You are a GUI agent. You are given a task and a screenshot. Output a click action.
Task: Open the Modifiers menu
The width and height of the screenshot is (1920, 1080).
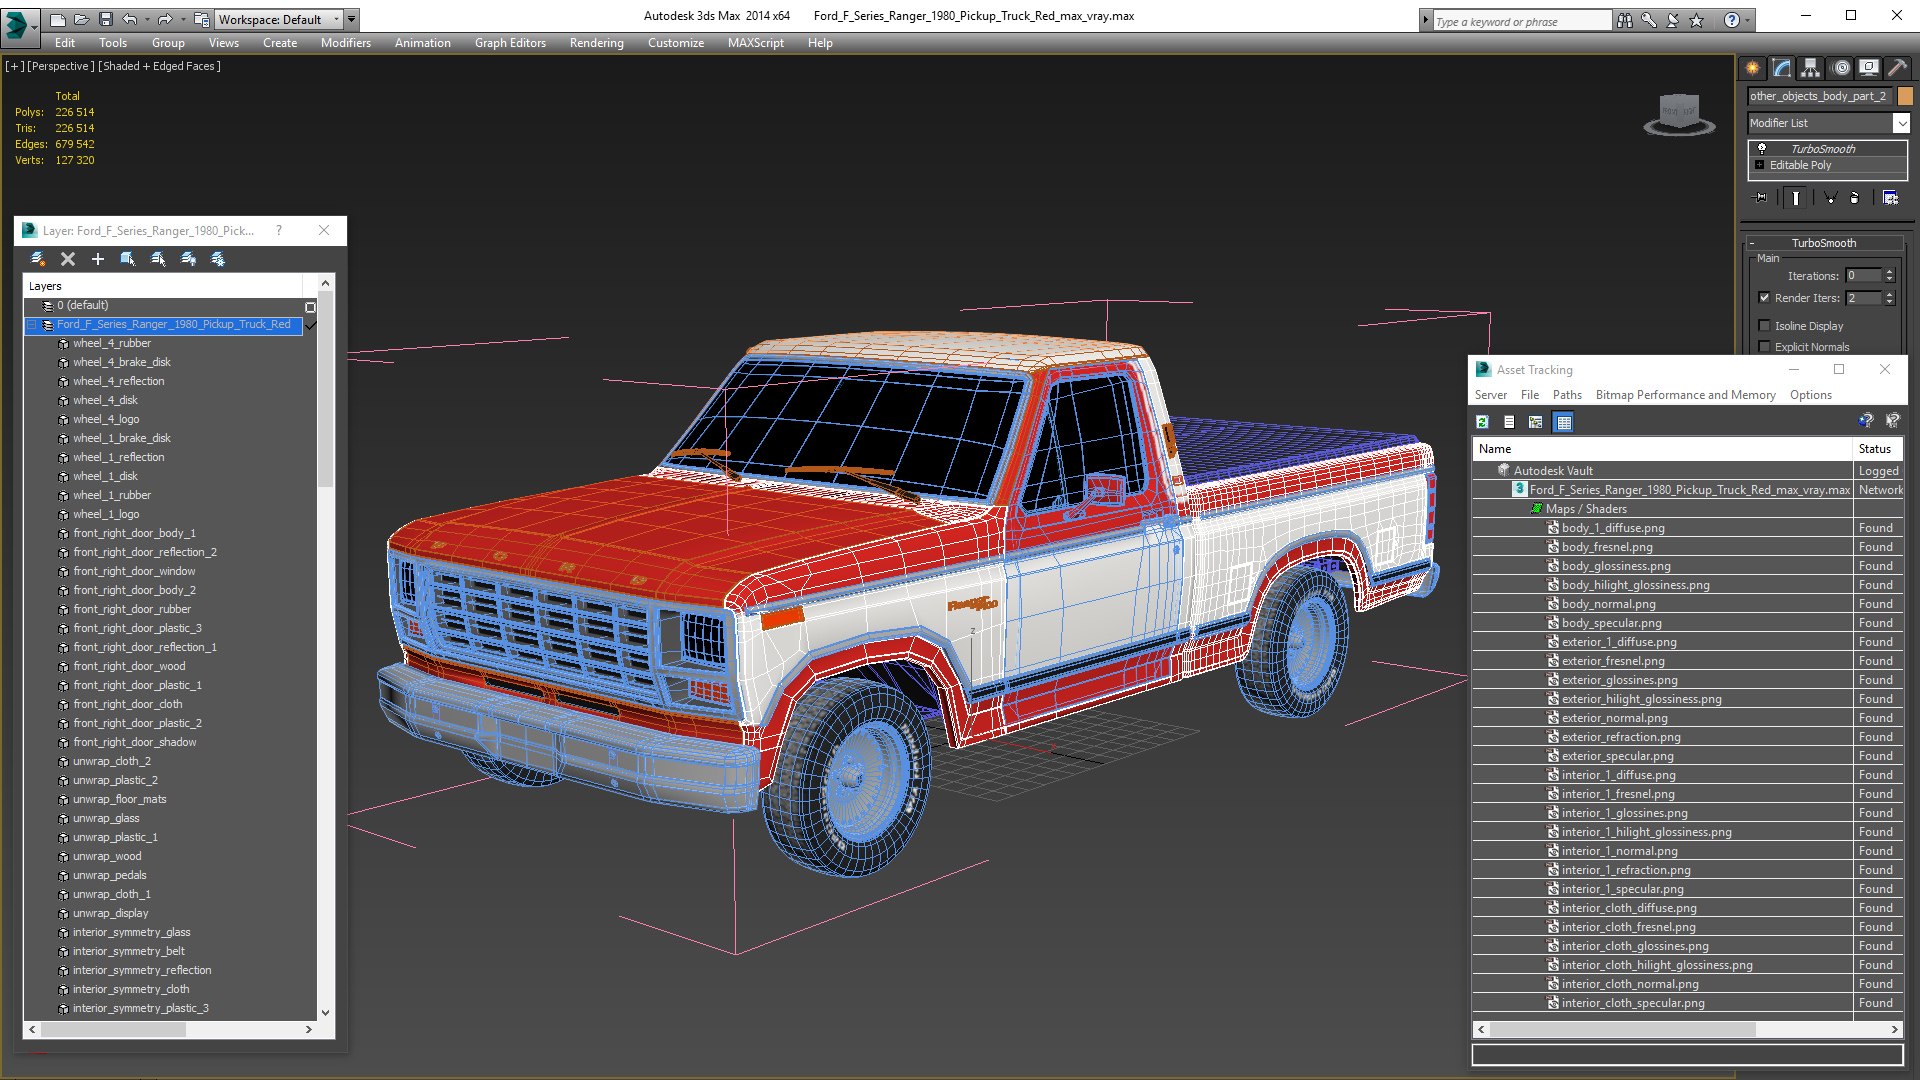click(x=346, y=43)
